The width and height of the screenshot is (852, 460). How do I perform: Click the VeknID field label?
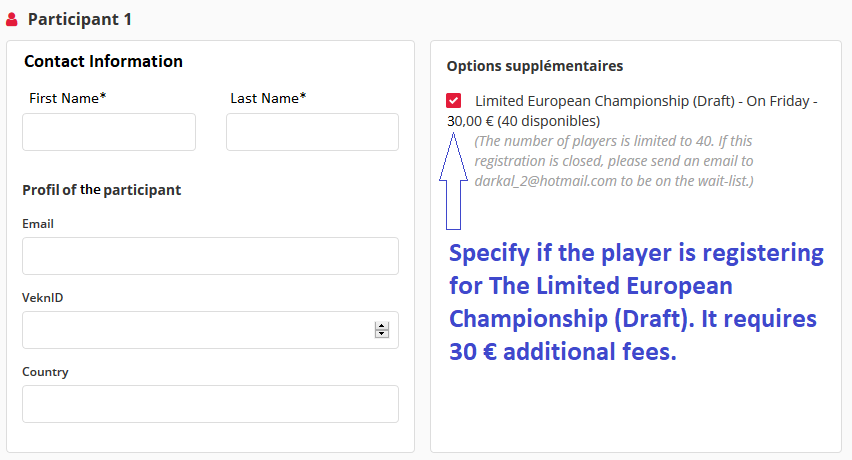42,298
